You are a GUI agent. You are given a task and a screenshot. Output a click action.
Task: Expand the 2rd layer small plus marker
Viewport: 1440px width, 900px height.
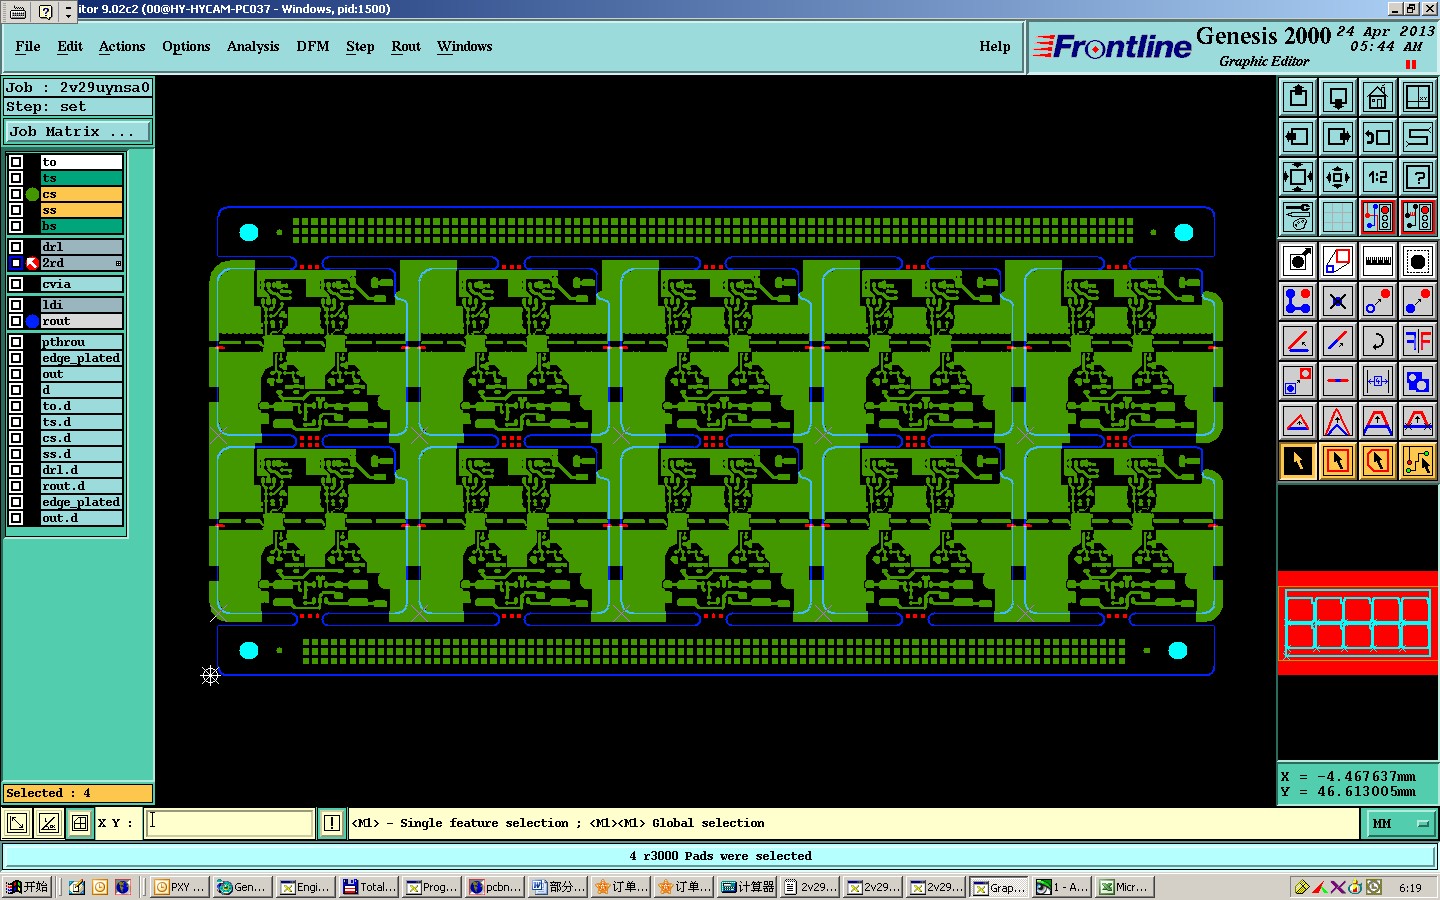[x=118, y=263]
